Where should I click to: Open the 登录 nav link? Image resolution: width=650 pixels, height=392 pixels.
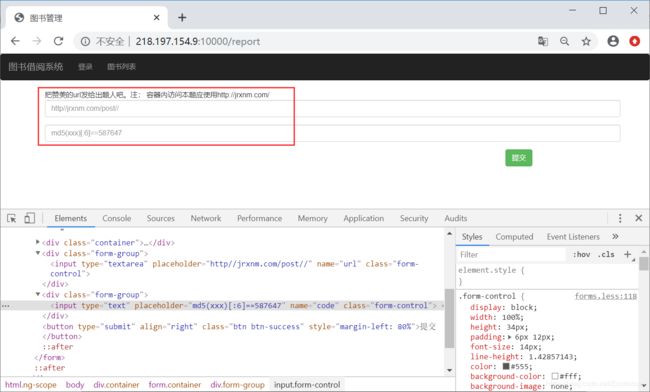(85, 67)
